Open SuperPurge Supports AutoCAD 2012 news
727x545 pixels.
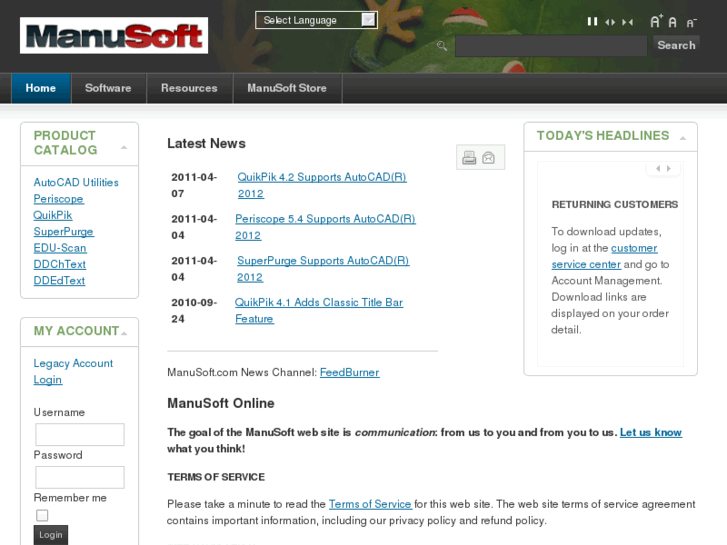(x=323, y=269)
